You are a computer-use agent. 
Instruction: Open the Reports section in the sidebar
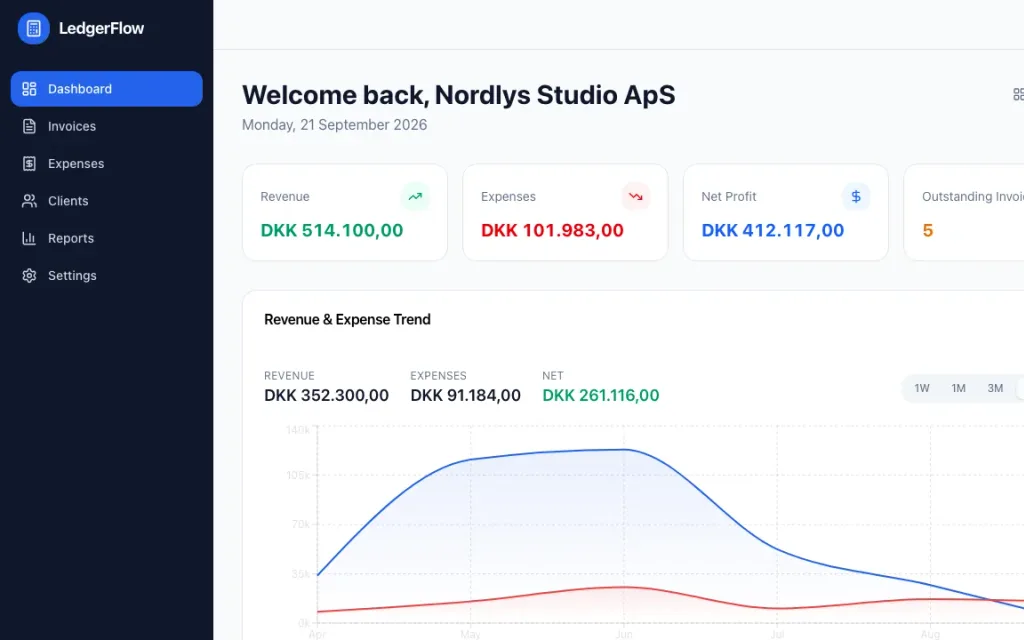tap(106, 238)
